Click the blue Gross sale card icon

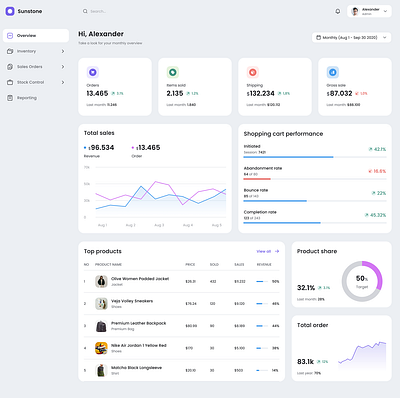pyautogui.click(x=333, y=72)
